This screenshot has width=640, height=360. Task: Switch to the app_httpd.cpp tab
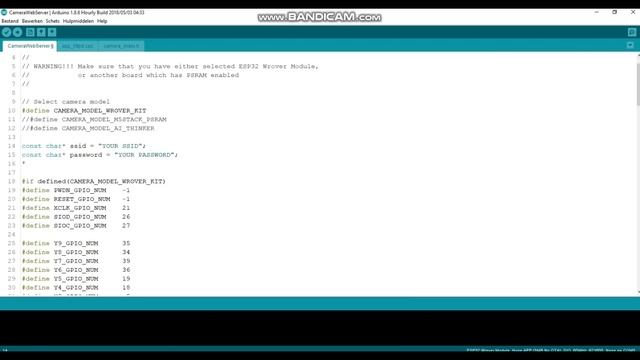point(78,46)
